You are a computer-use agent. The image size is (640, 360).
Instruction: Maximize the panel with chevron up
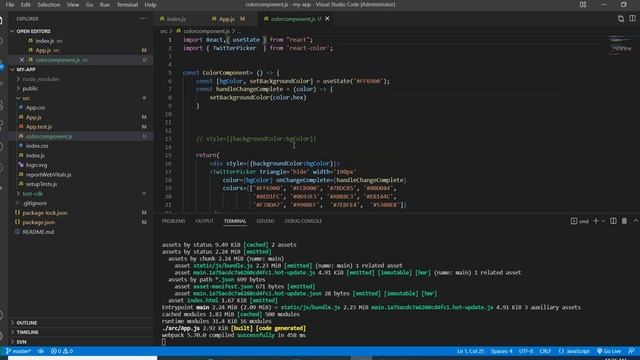pos(636,221)
